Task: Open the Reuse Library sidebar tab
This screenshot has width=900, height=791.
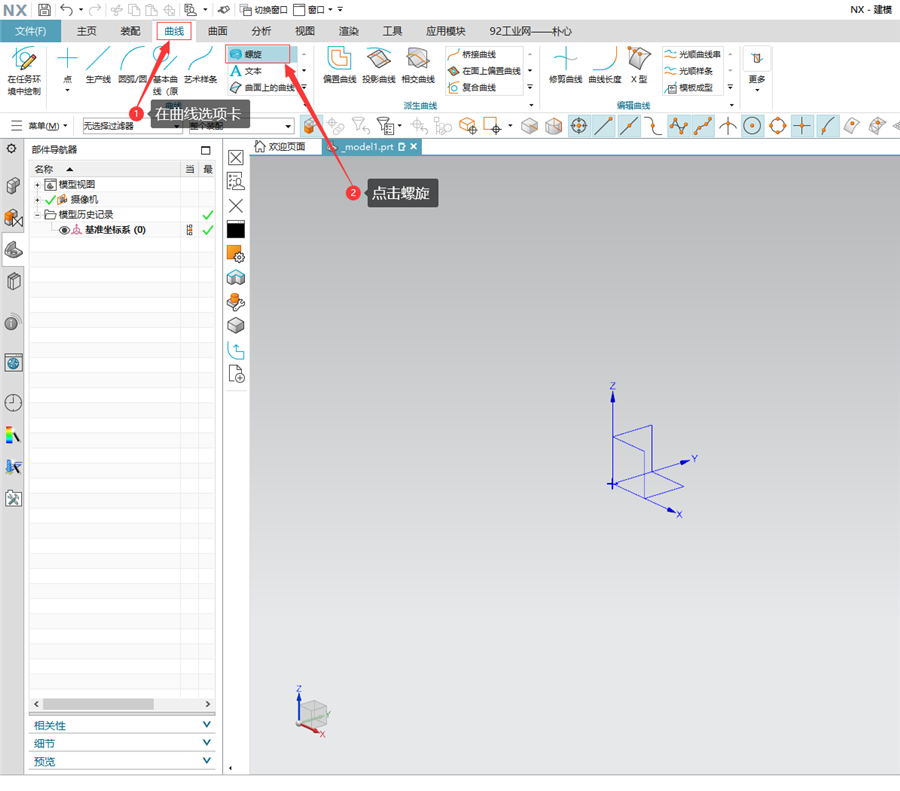Action: pos(13,281)
